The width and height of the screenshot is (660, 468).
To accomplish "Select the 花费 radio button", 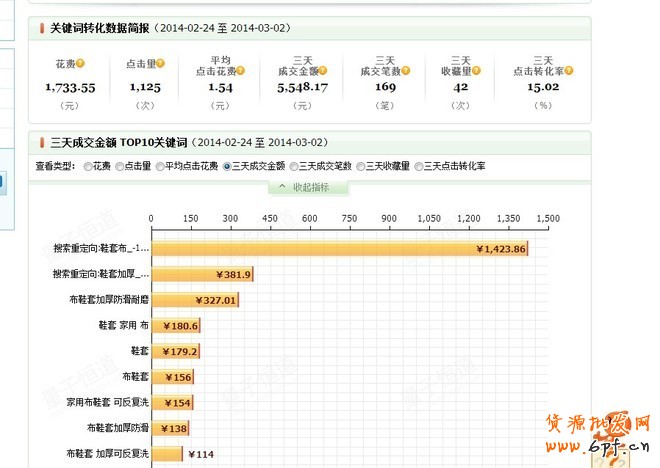I will pyautogui.click(x=88, y=166).
